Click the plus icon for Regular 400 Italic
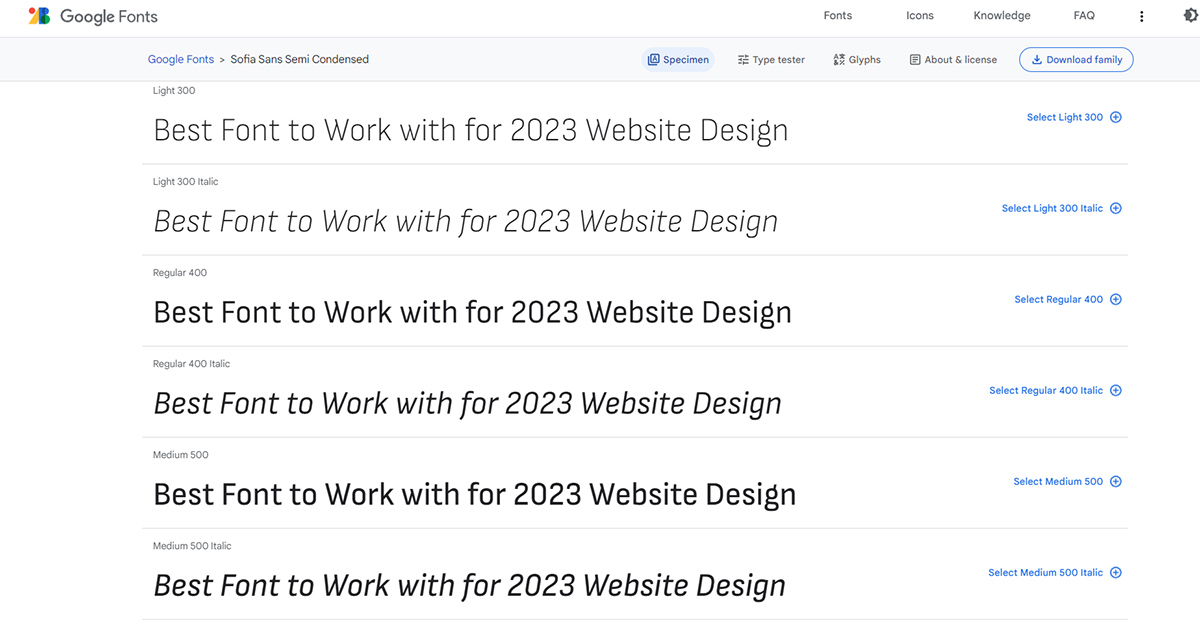This screenshot has width=1200, height=630. click(x=1116, y=390)
